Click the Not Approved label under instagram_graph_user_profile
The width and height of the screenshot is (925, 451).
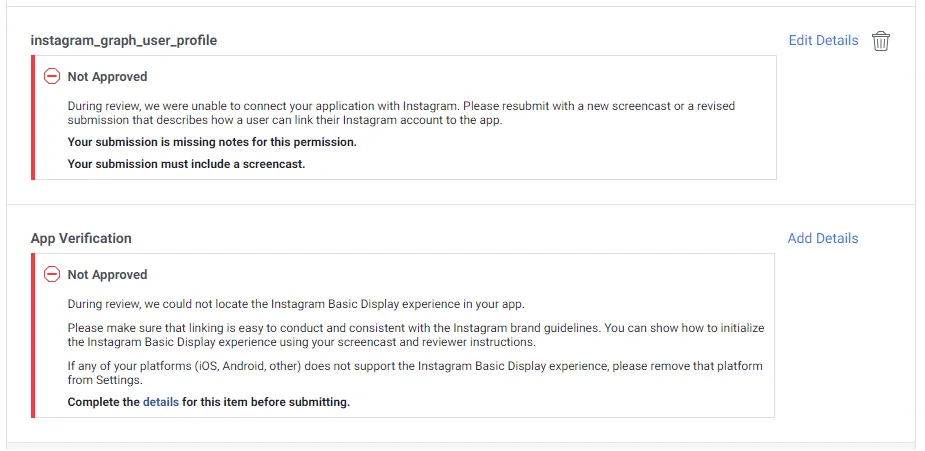[x=107, y=76]
